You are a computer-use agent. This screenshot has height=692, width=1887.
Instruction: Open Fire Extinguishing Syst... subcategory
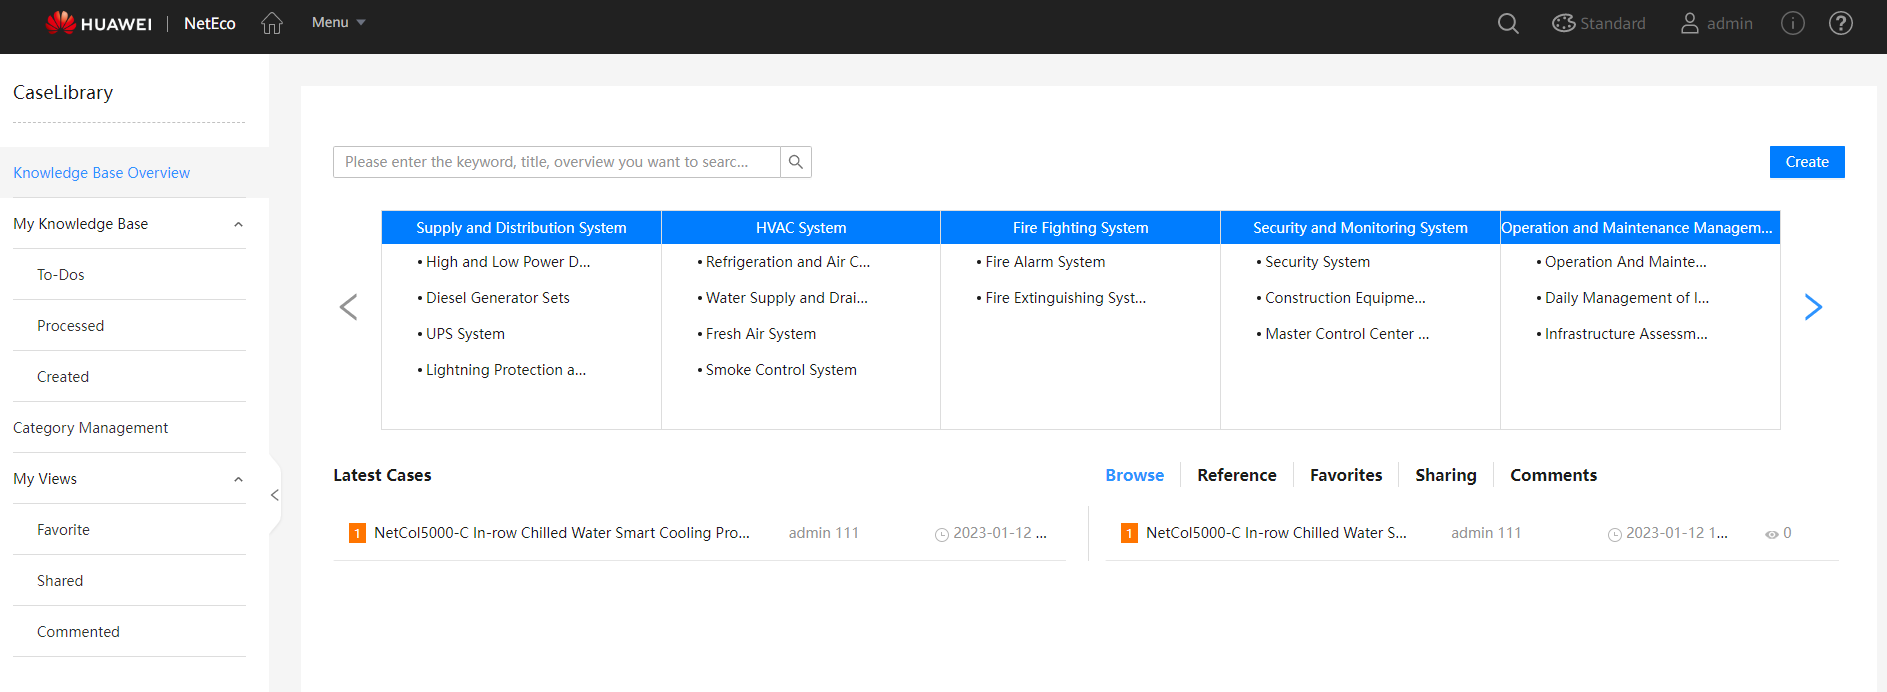click(1066, 298)
